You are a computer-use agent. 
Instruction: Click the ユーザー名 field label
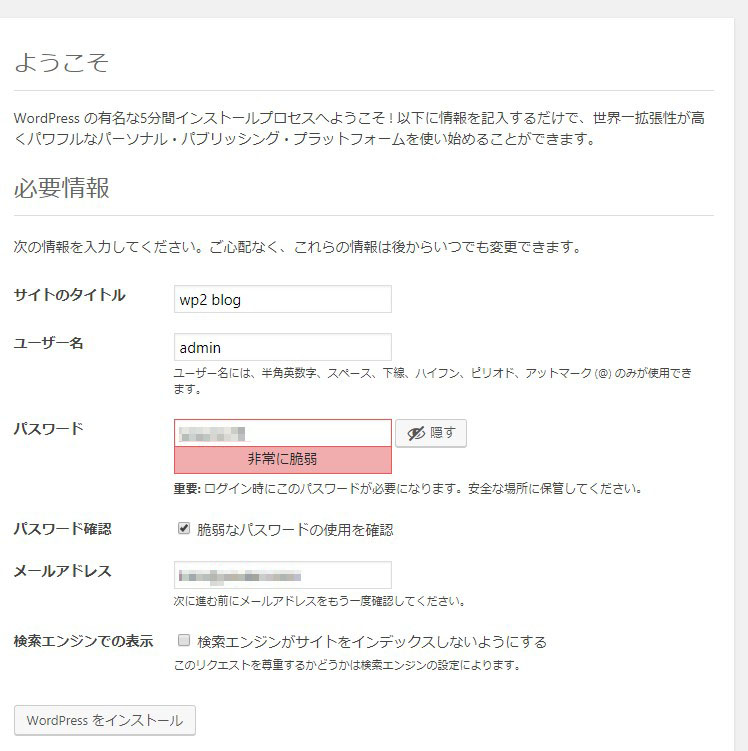pos(49,343)
